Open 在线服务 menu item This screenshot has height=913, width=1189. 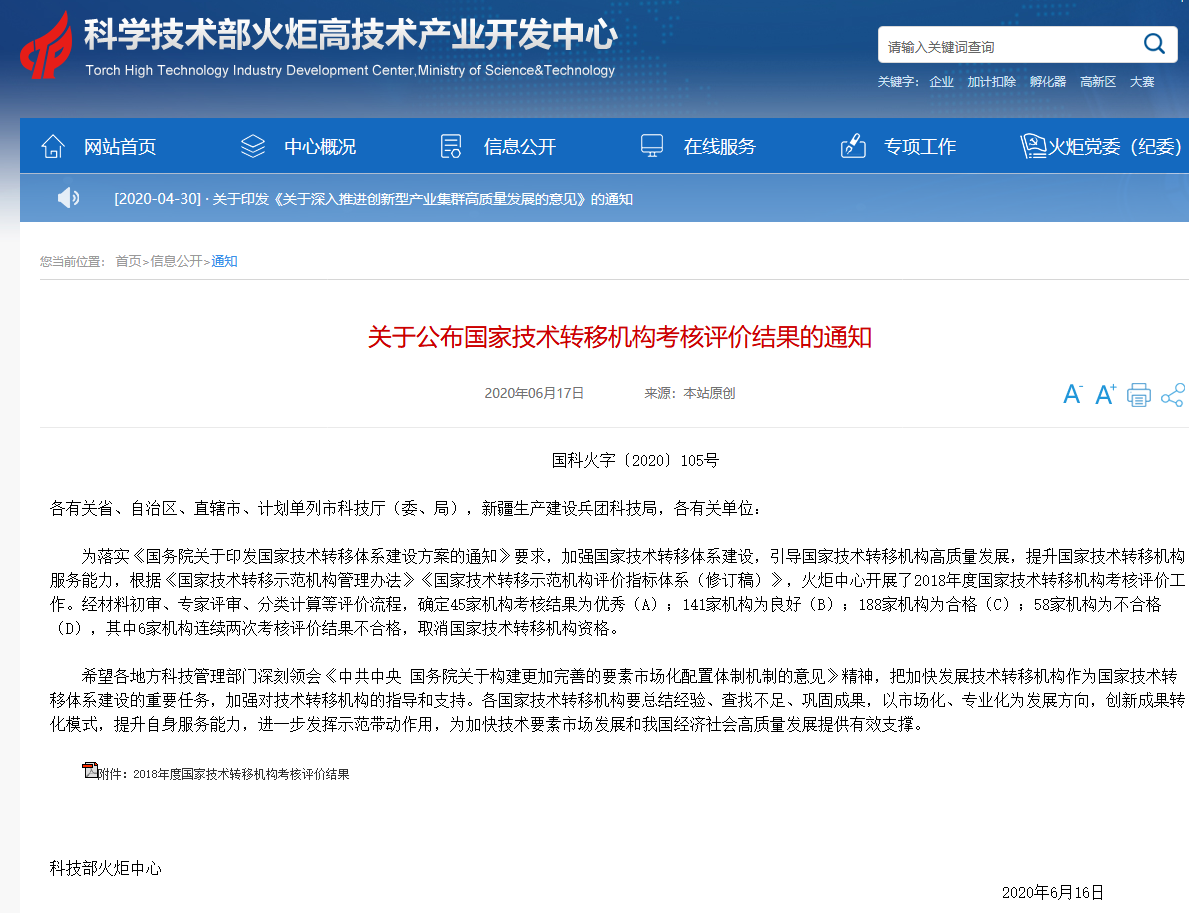[x=720, y=146]
